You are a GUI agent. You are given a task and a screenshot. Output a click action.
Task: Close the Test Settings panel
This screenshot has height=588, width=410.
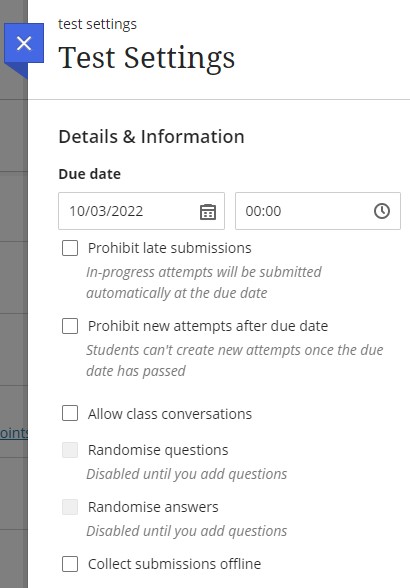[24, 44]
